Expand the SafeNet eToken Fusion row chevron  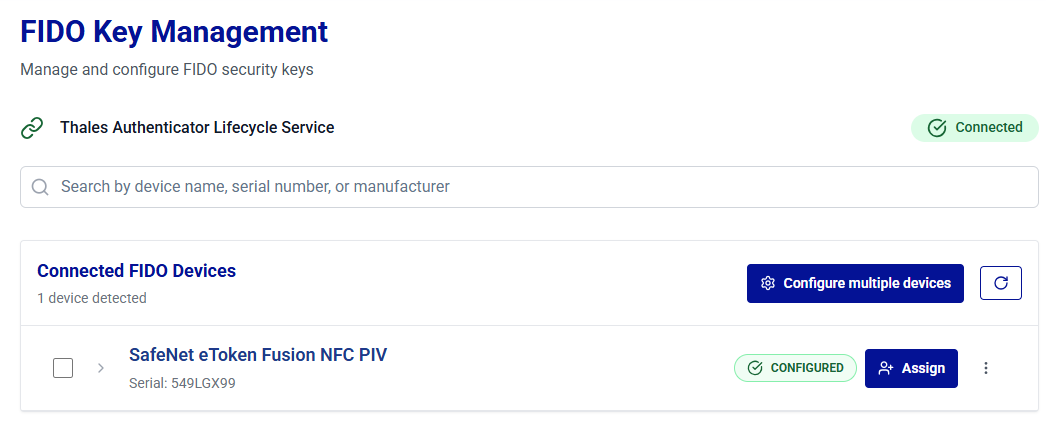point(100,368)
